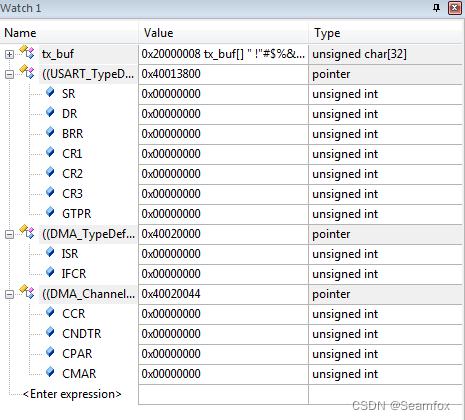465x420 pixels.
Task: Sort by the Name column header
Action: [69, 33]
